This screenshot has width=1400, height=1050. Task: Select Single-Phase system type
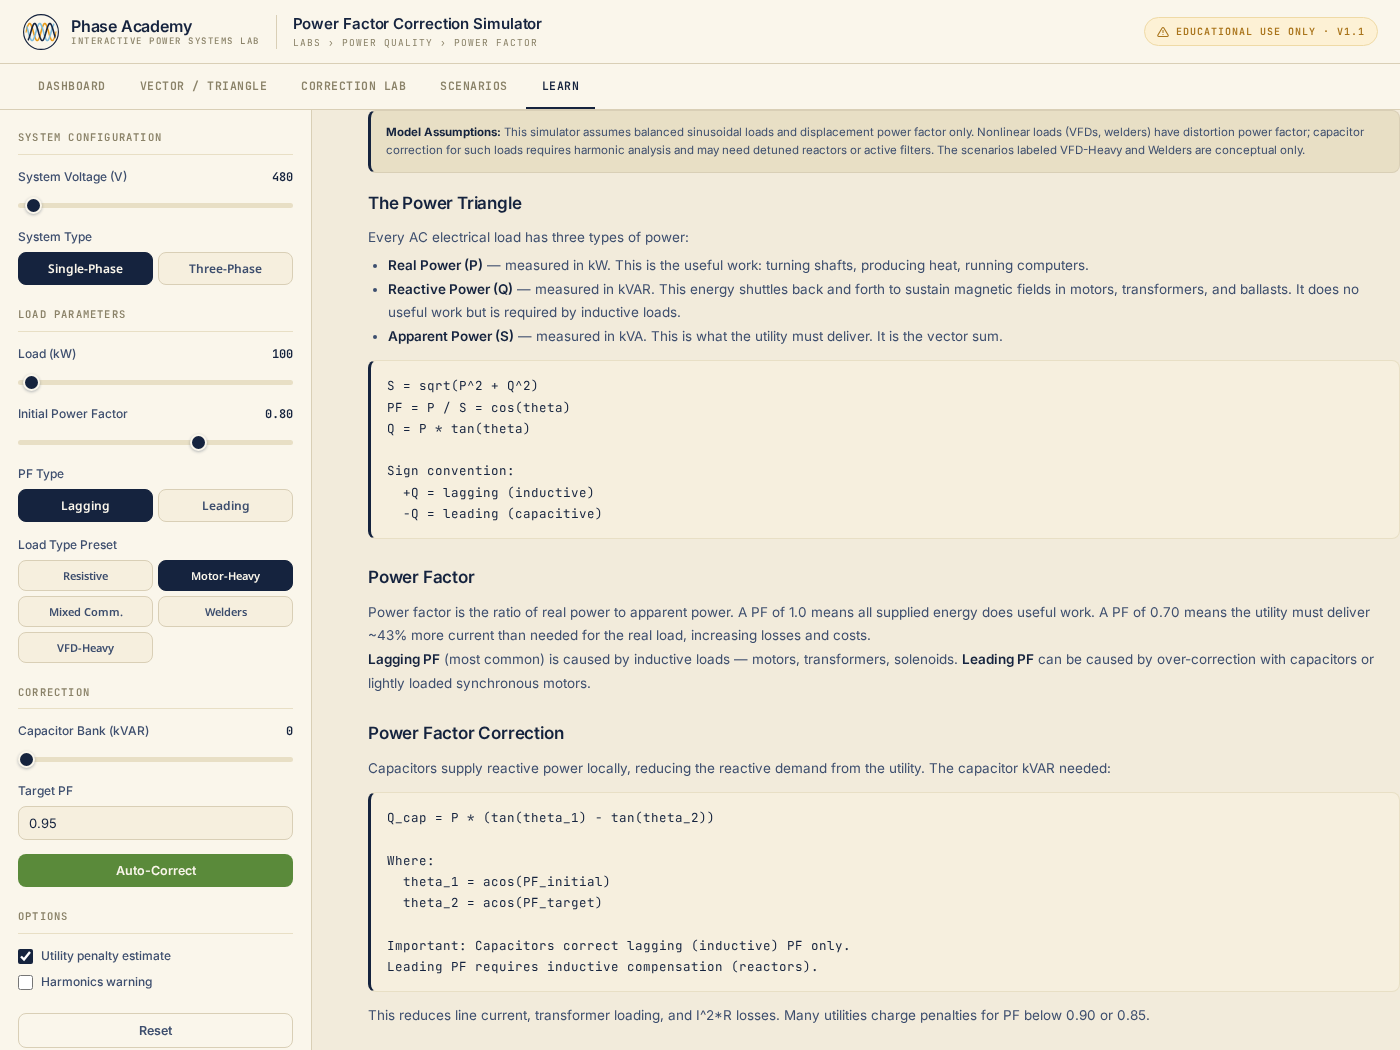click(85, 268)
